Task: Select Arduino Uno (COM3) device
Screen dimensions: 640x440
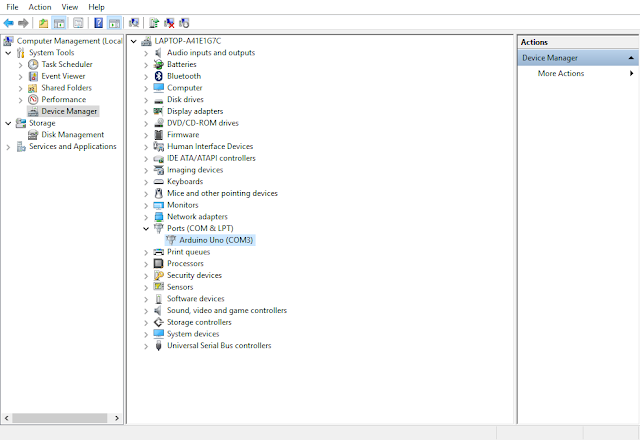Action: (211, 240)
